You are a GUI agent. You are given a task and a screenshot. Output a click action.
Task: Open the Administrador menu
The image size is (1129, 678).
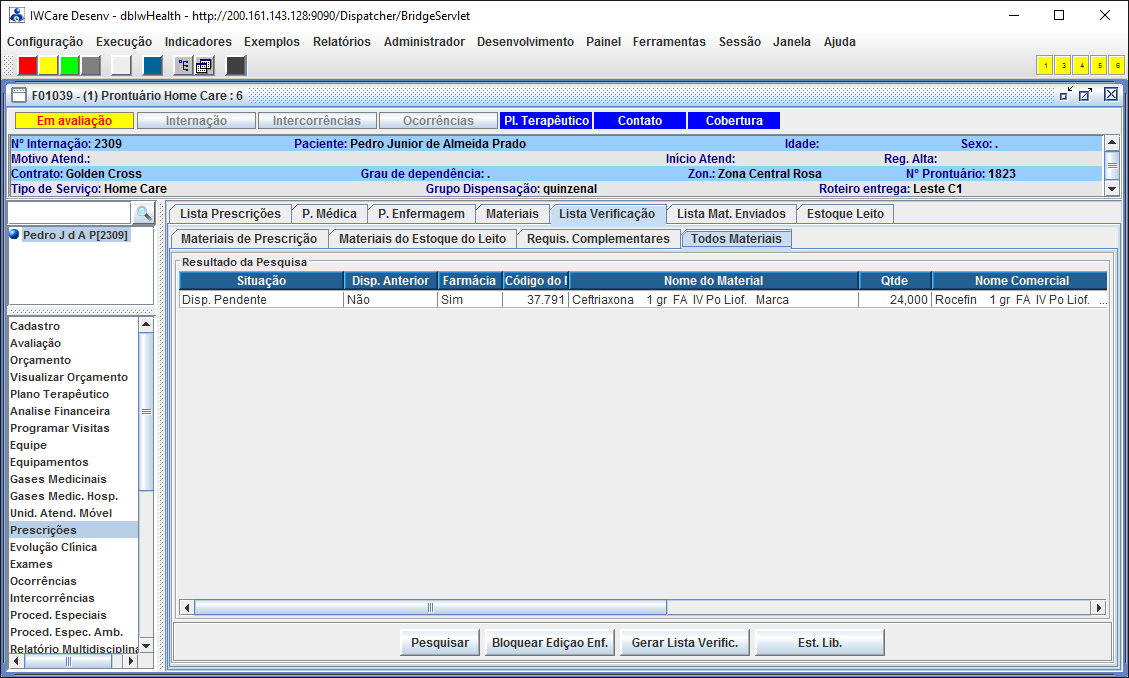tap(424, 42)
